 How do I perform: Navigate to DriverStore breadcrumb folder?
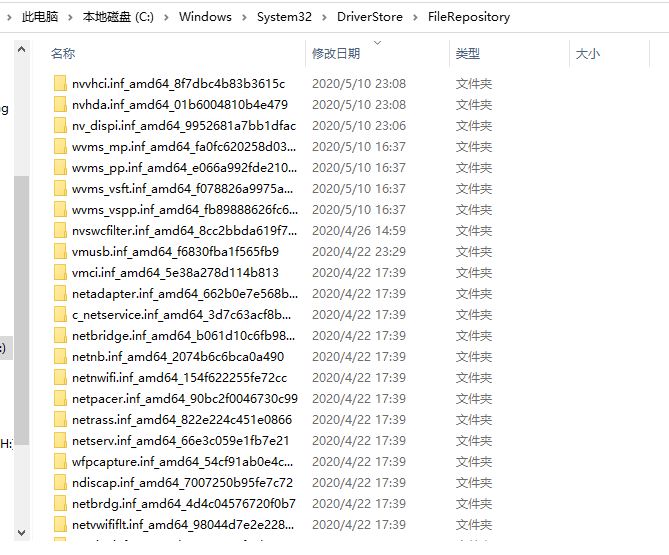coord(370,17)
